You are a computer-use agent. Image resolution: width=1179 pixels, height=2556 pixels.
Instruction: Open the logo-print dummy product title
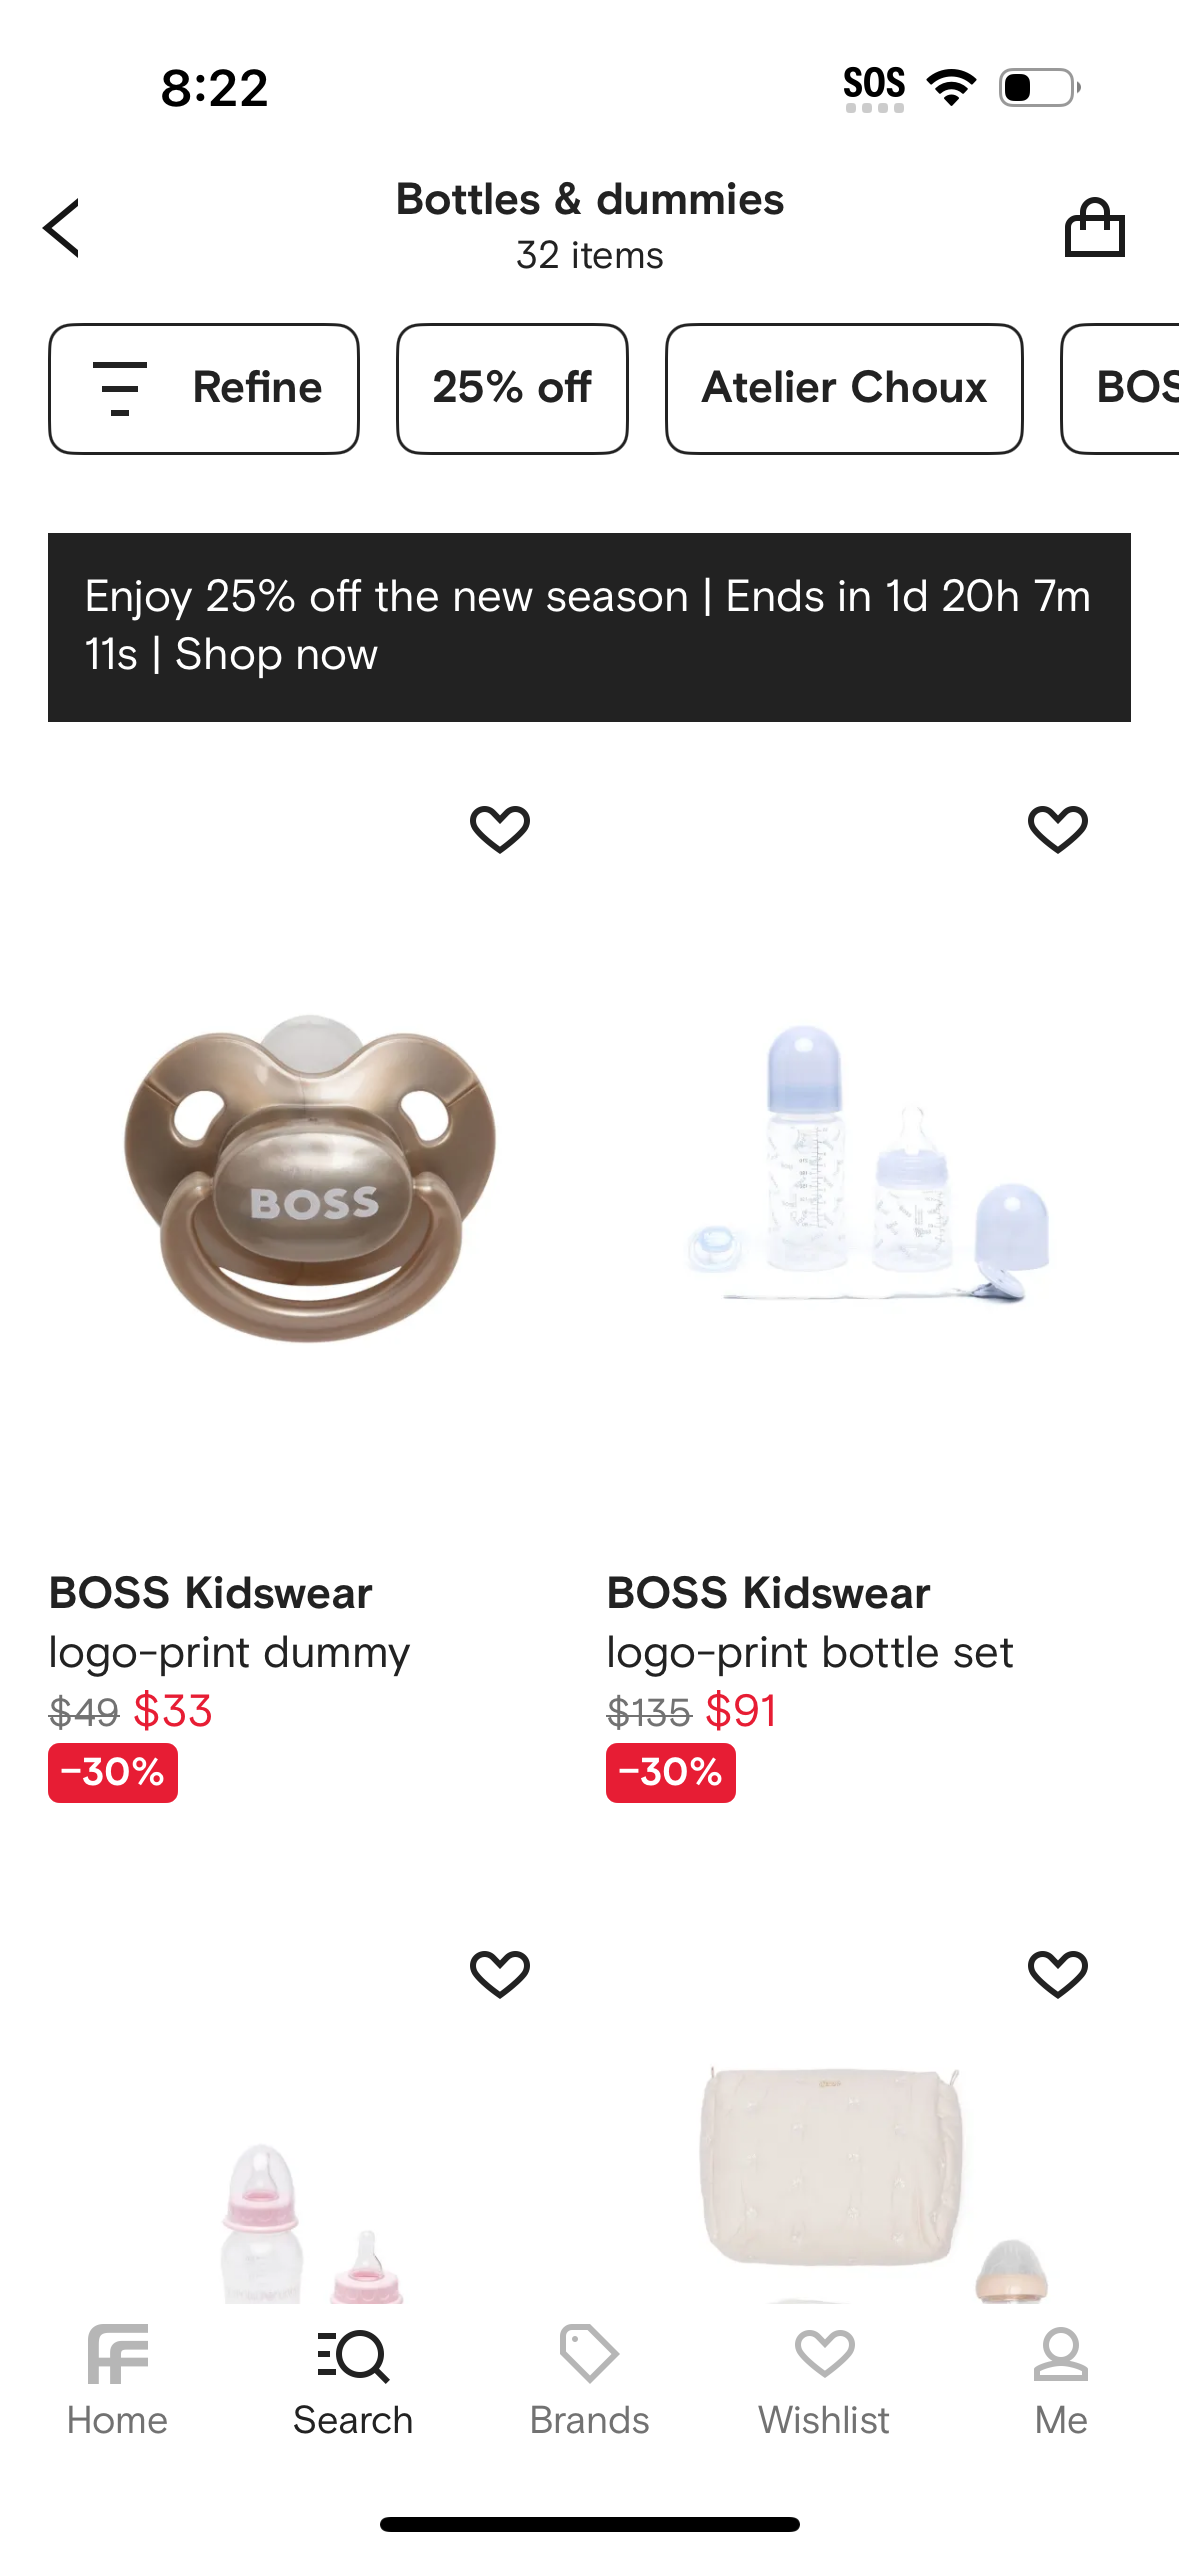coord(229,1653)
